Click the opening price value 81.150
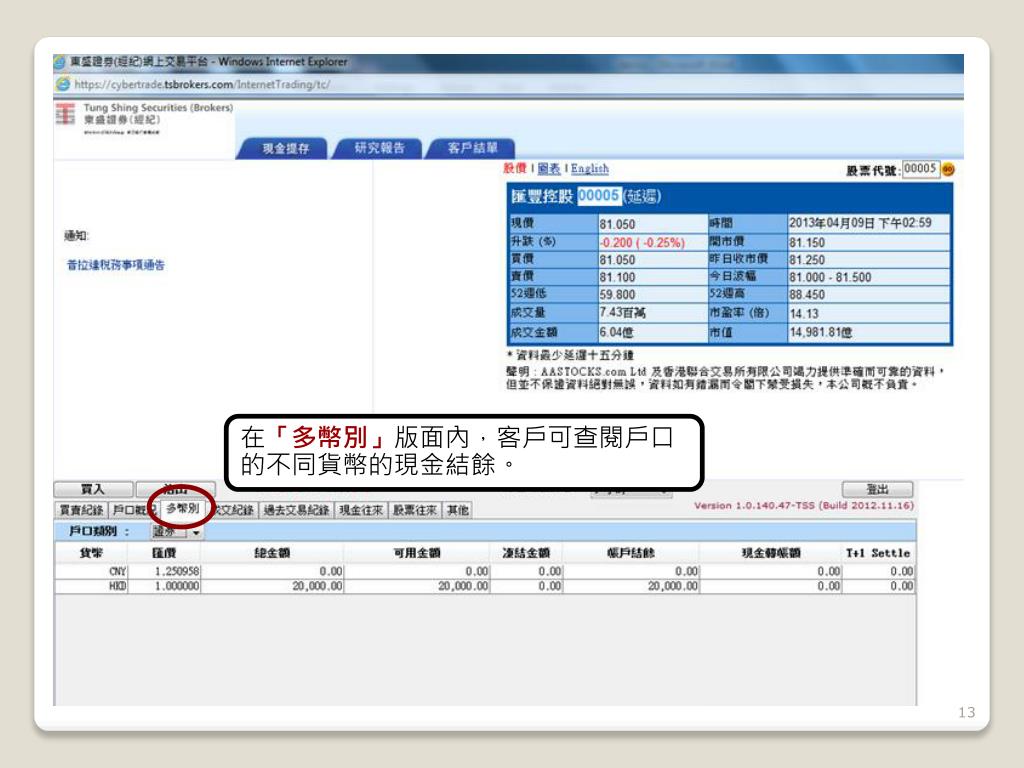The image size is (1024, 768). (807, 242)
